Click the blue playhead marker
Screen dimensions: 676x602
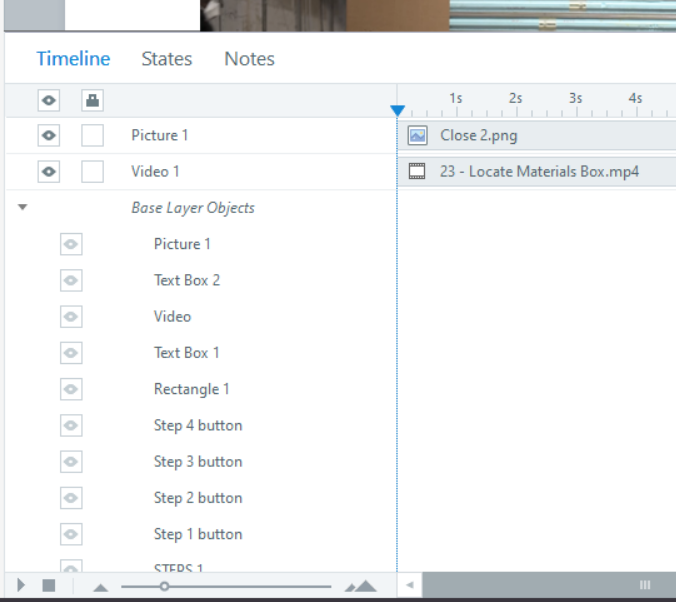(x=397, y=110)
